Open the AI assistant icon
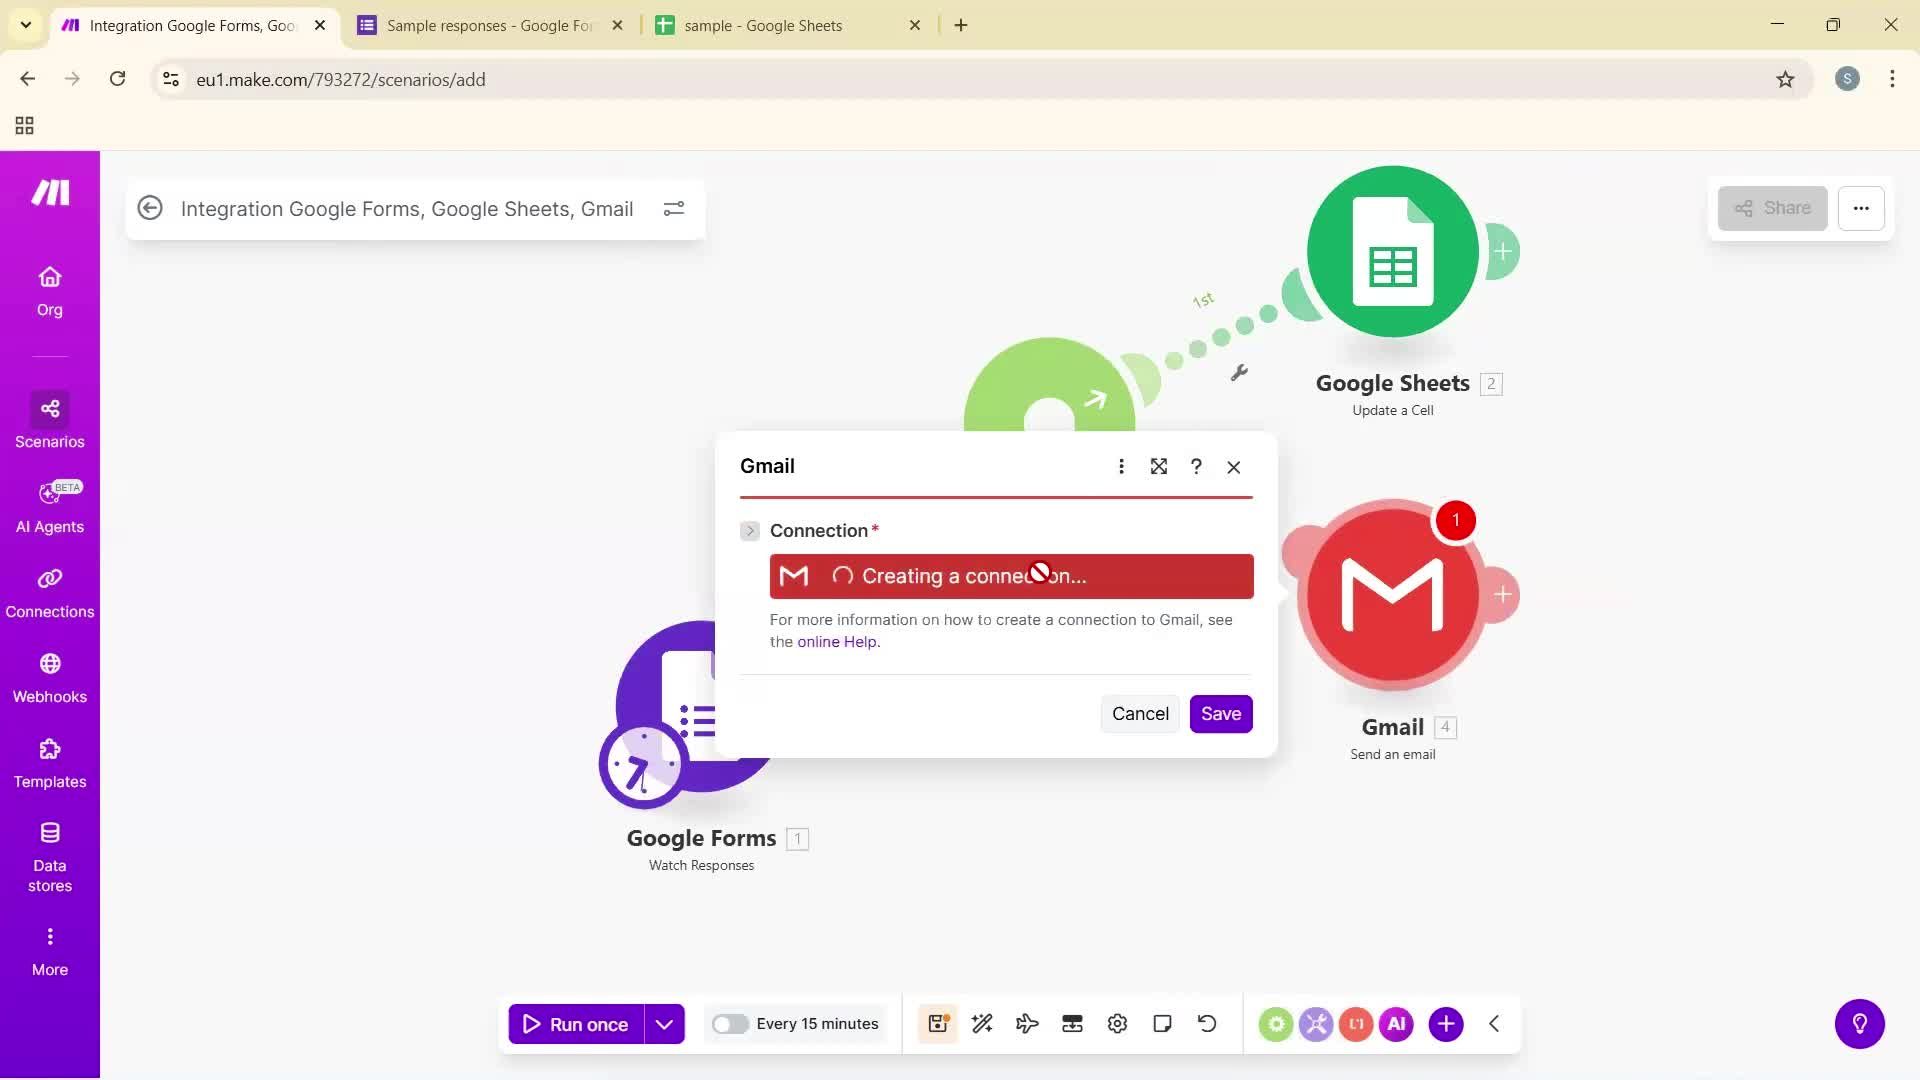The image size is (1920, 1080). pos(1396,1023)
